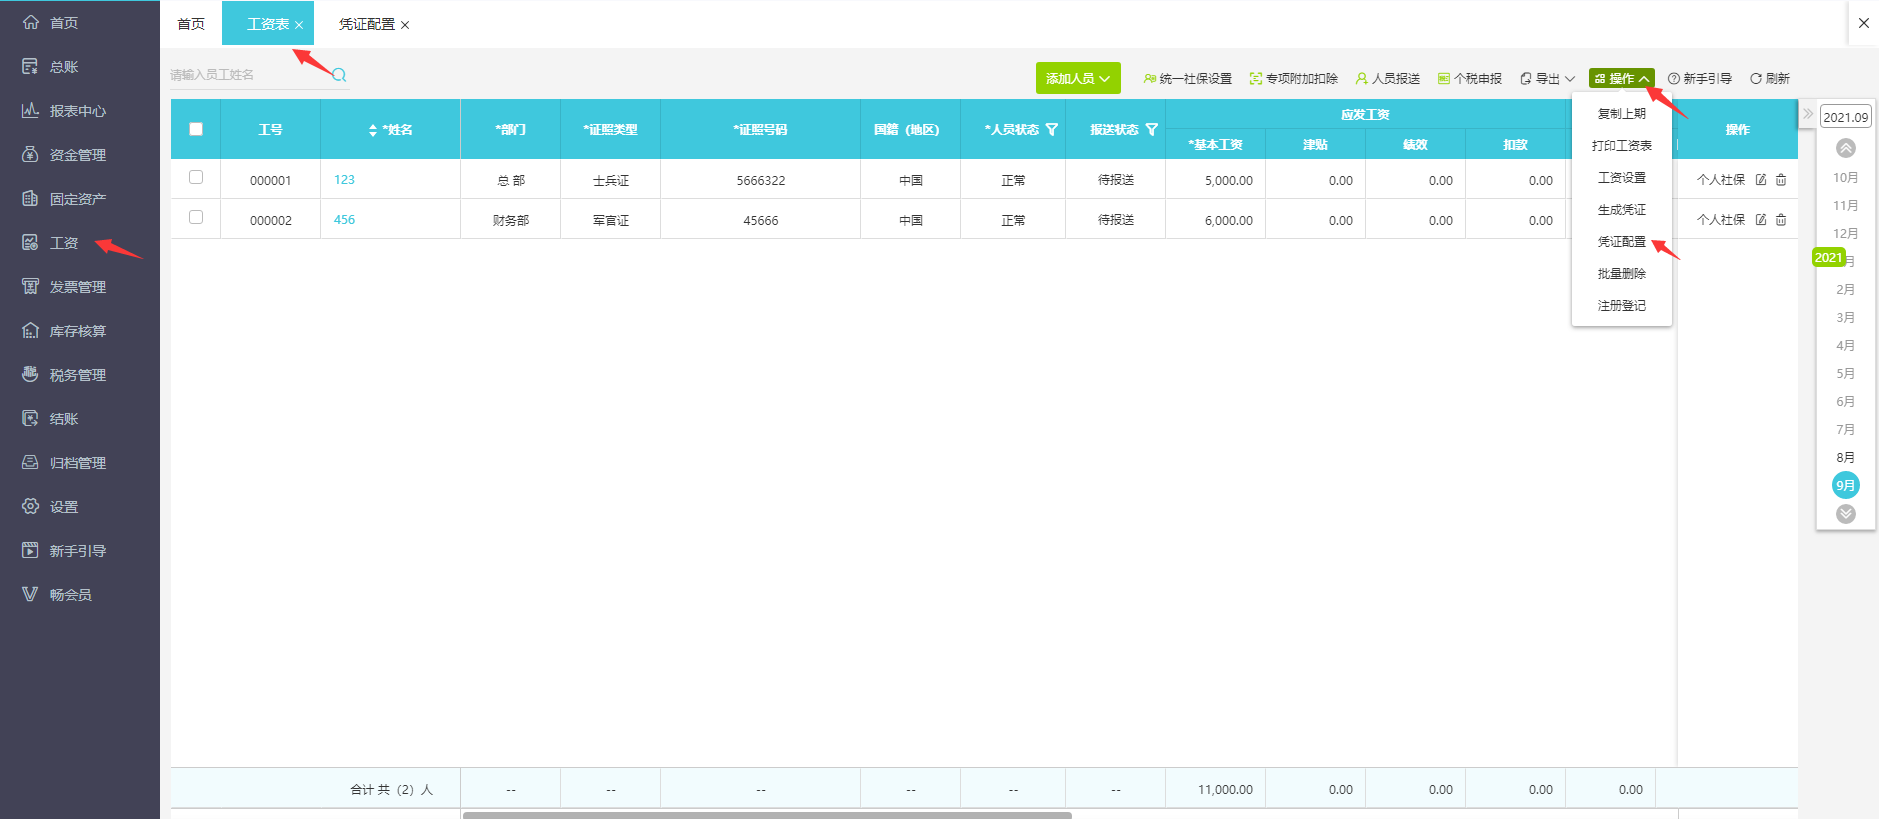This screenshot has width=1879, height=819.
Task: Open 固定资产 sidebar item
Action: pyautogui.click(x=77, y=199)
